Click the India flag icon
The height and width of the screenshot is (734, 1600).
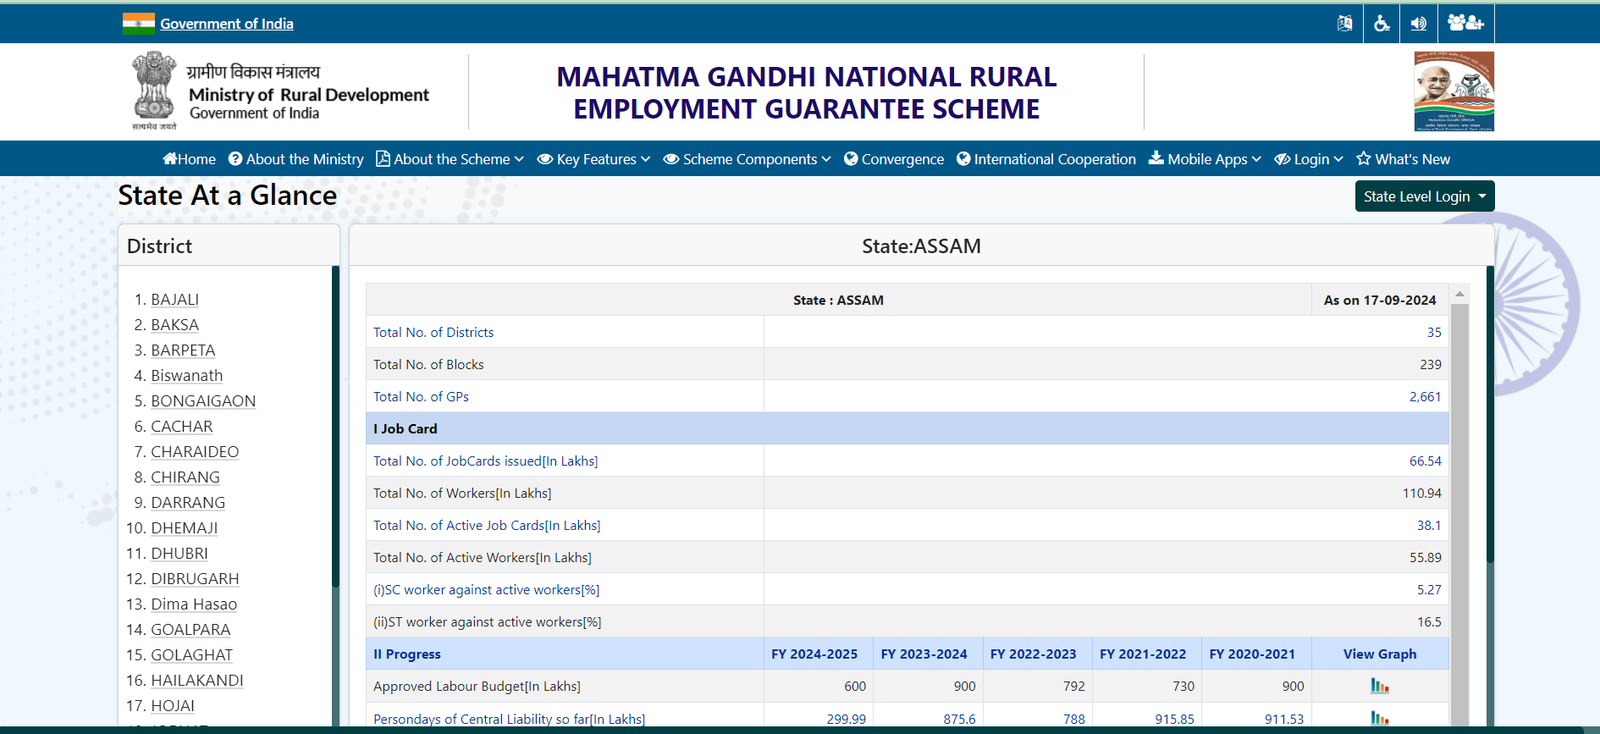pyautogui.click(x=138, y=23)
